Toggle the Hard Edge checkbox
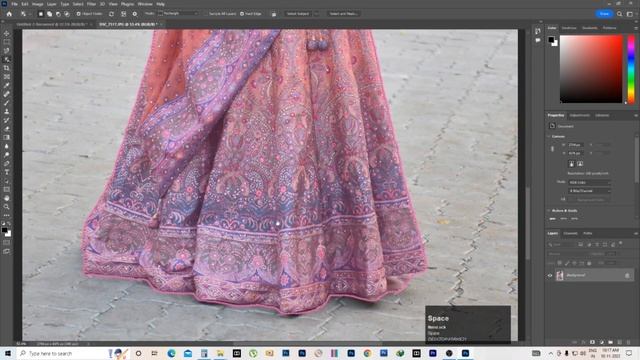 242,14
